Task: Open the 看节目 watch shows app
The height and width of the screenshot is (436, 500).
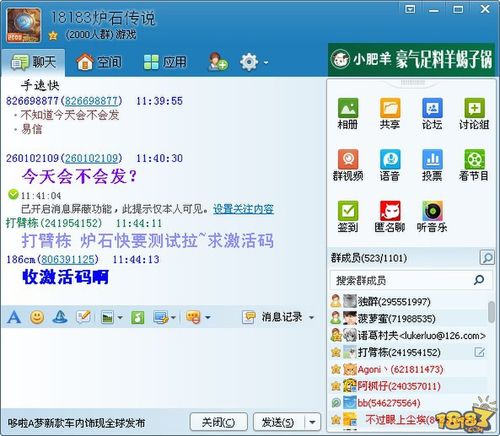Action: [474, 165]
